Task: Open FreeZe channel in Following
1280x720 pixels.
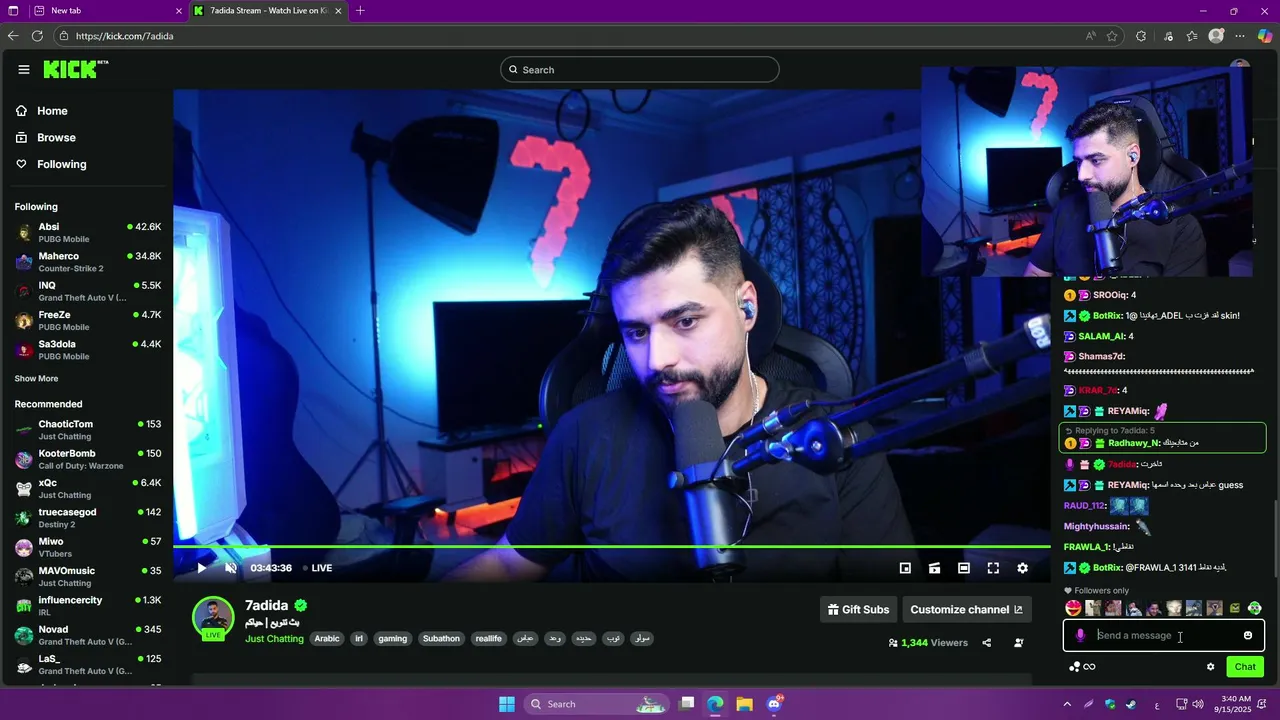Action: 88,320
